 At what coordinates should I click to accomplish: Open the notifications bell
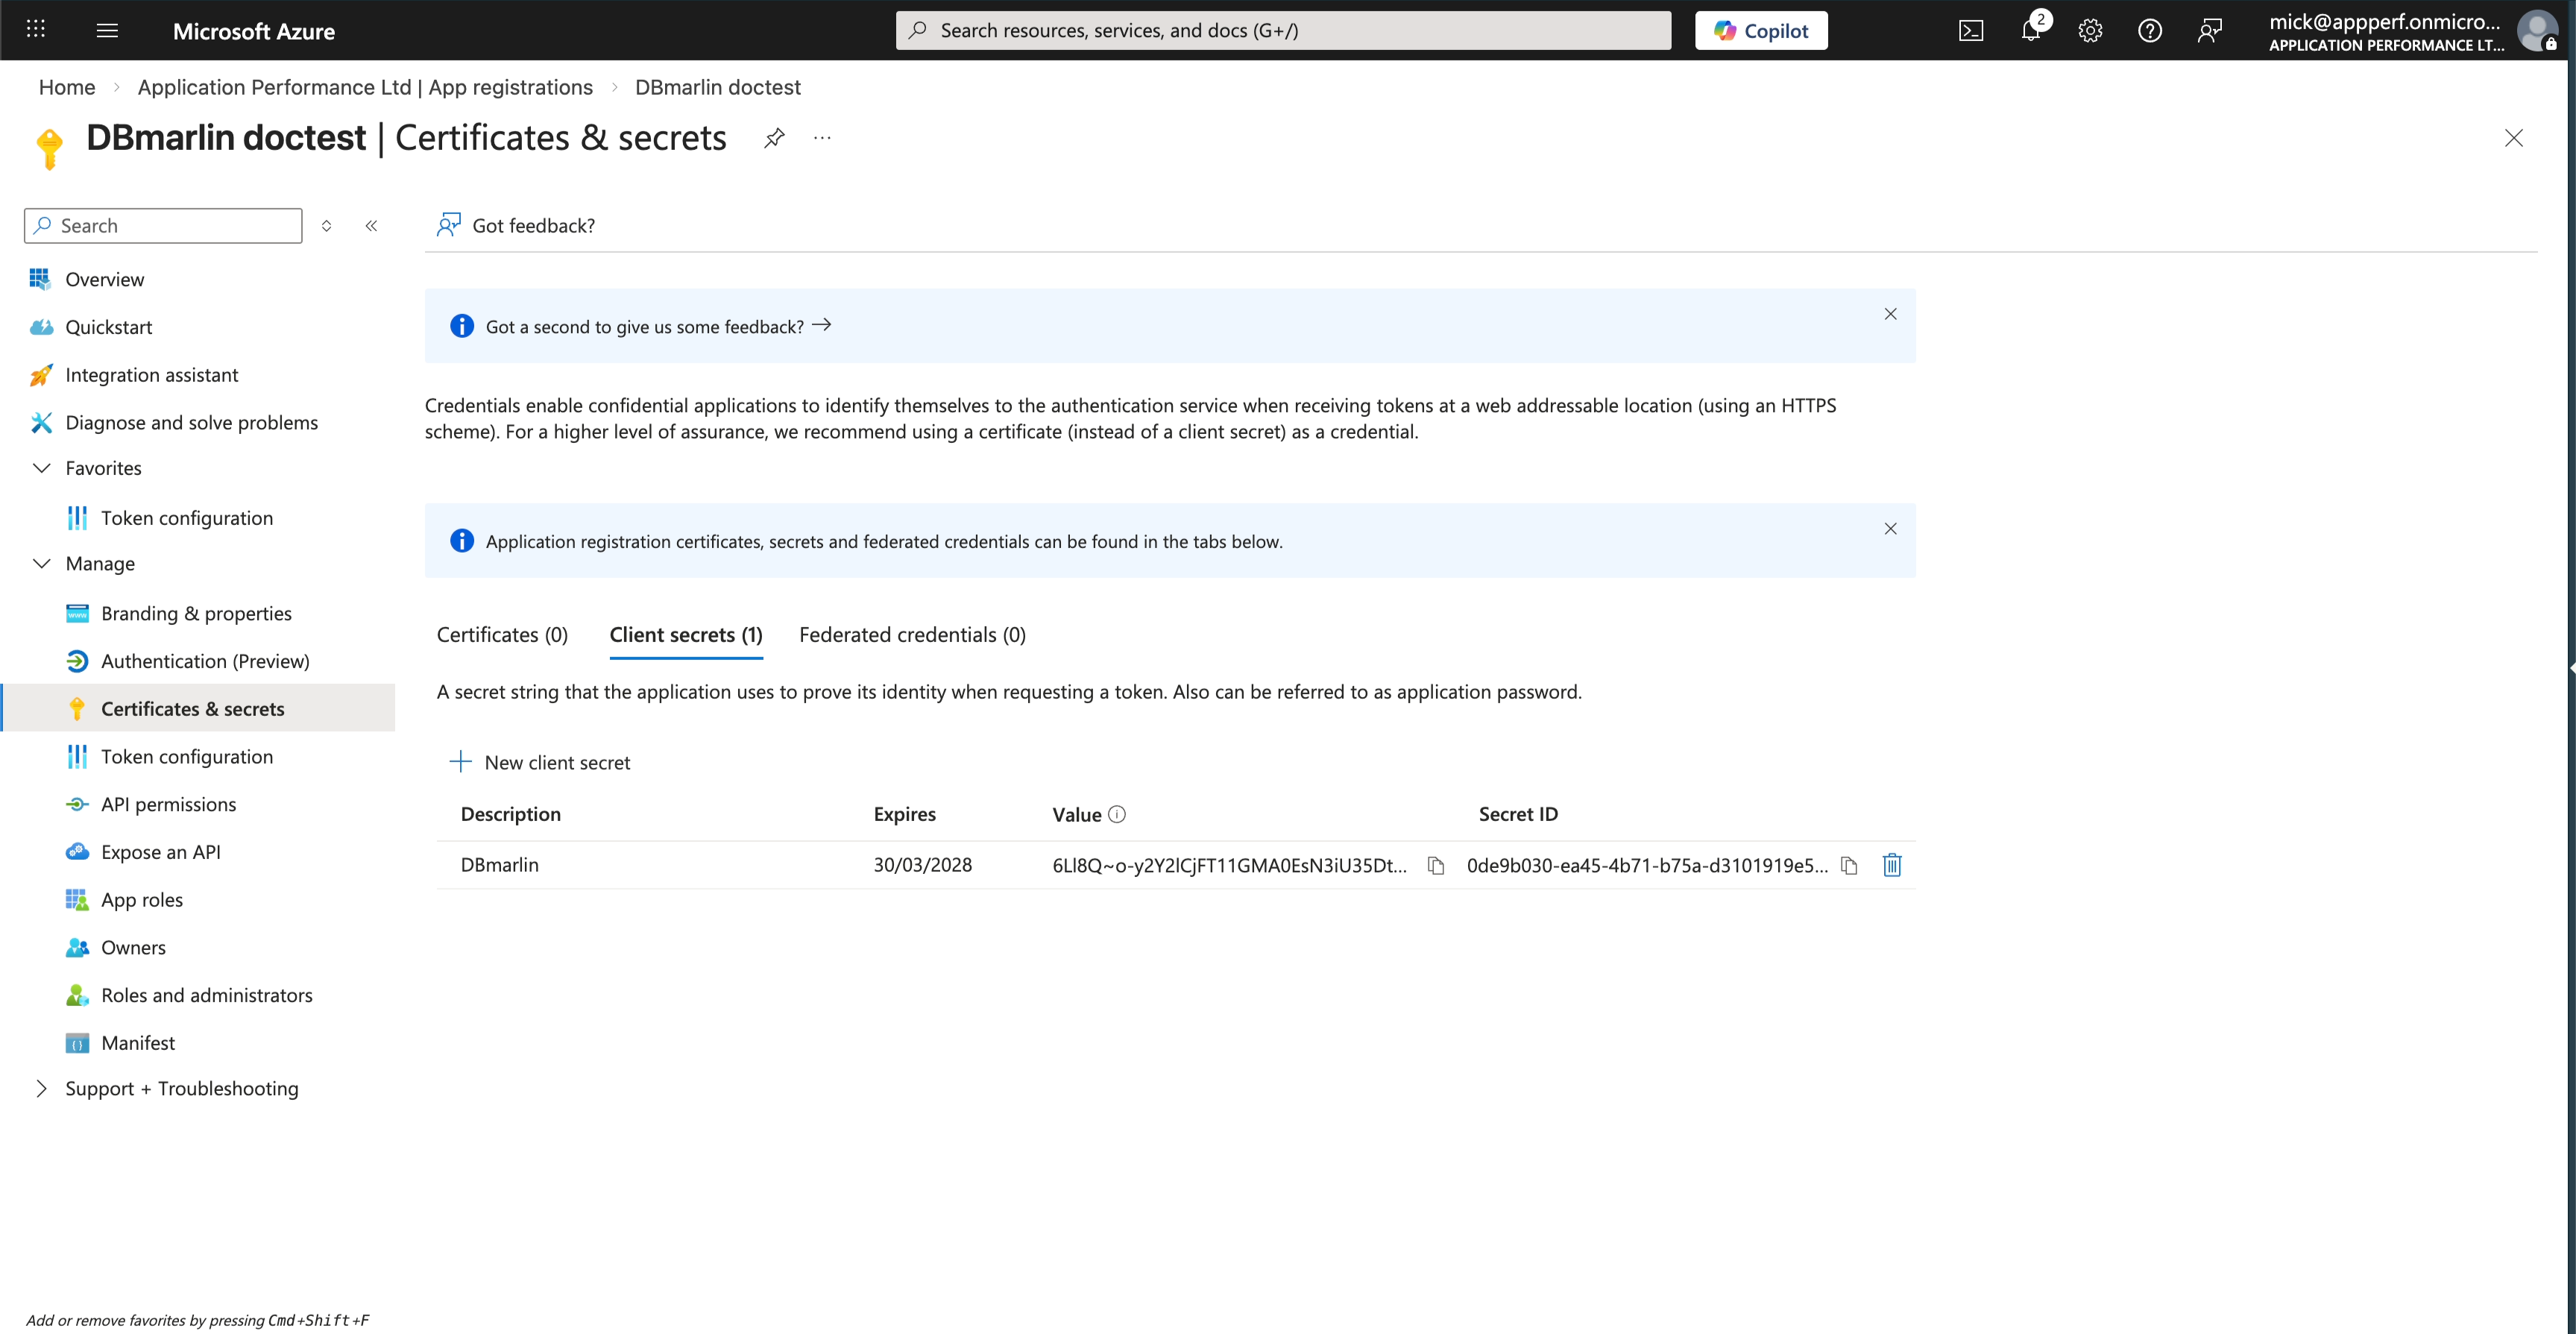click(2030, 30)
